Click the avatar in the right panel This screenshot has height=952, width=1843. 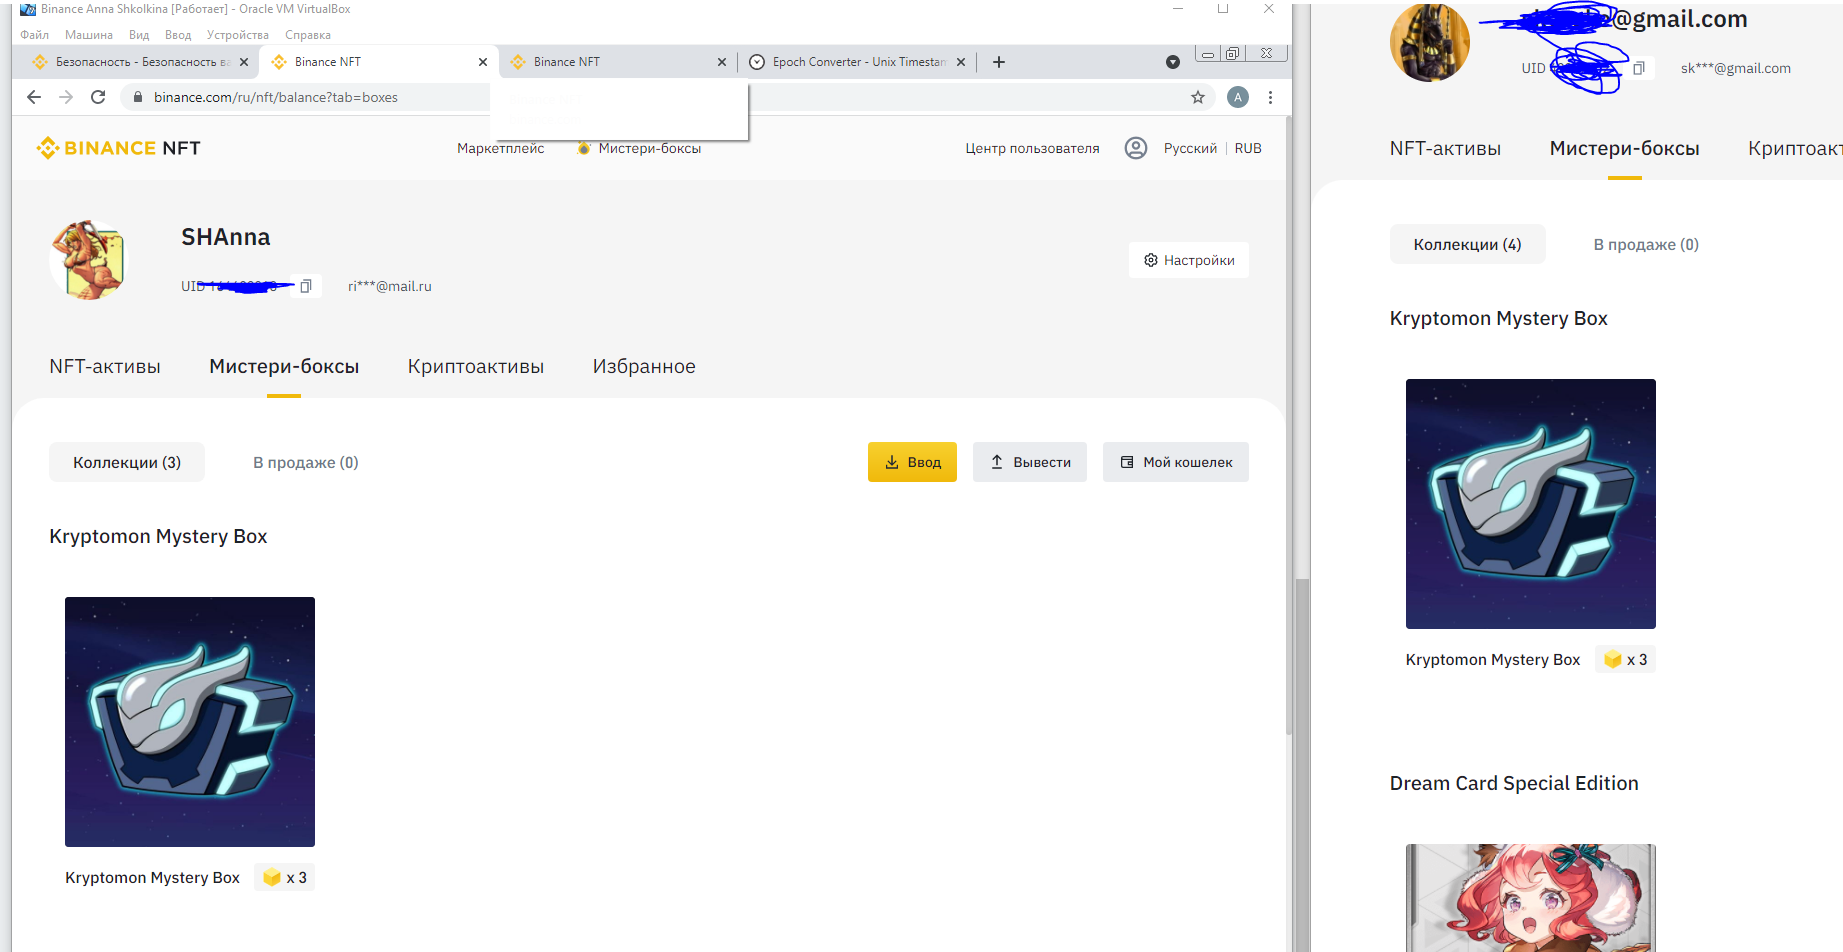tap(1430, 43)
